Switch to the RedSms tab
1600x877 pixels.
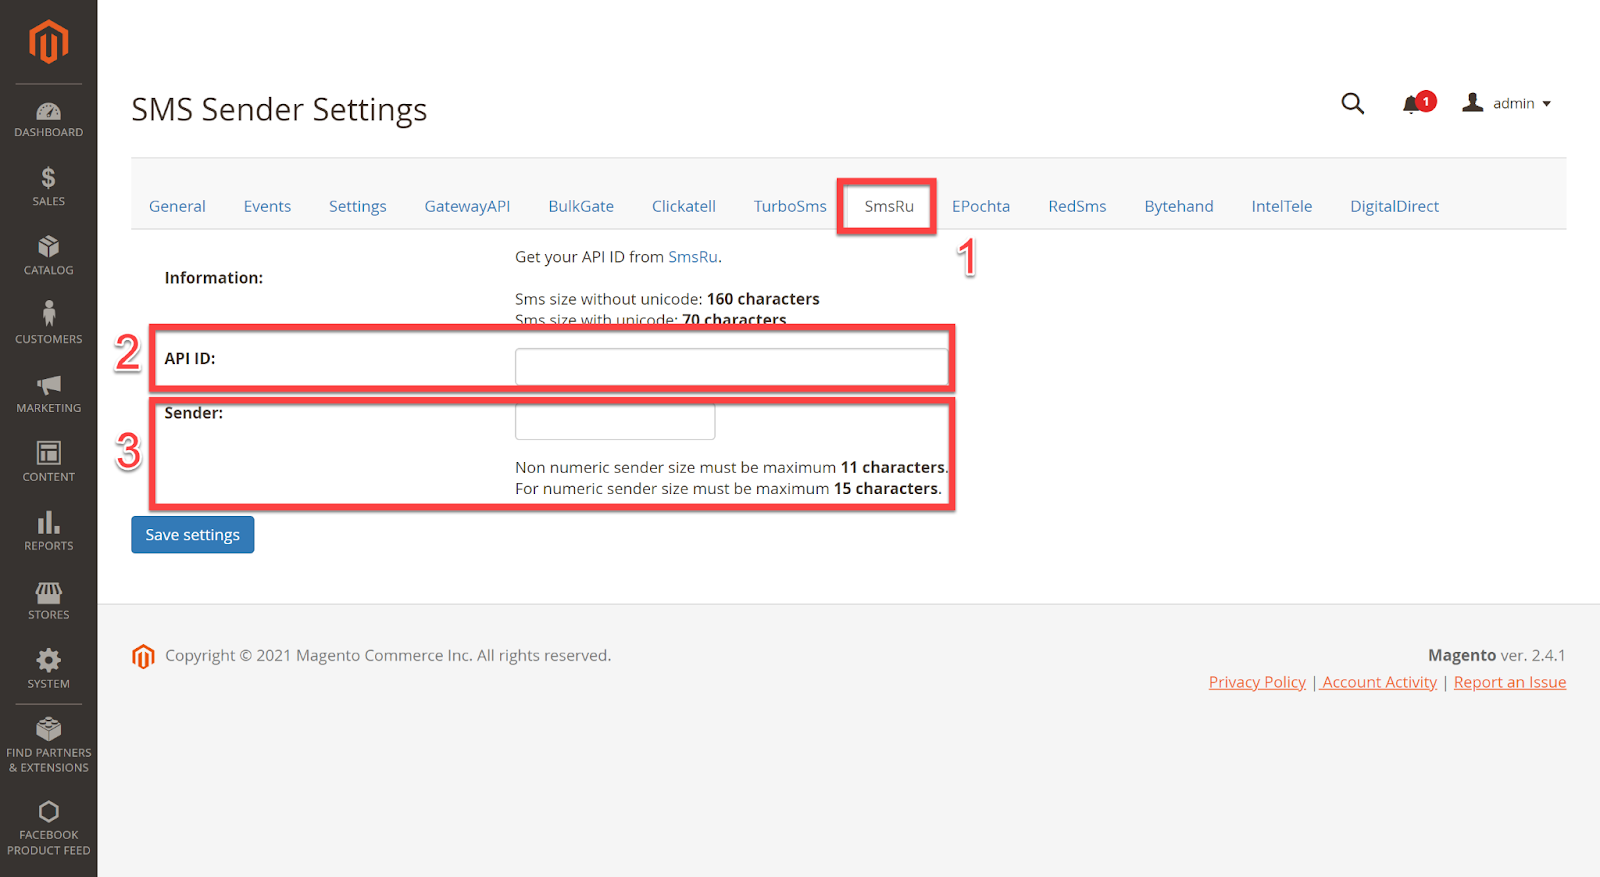pyautogui.click(x=1077, y=206)
